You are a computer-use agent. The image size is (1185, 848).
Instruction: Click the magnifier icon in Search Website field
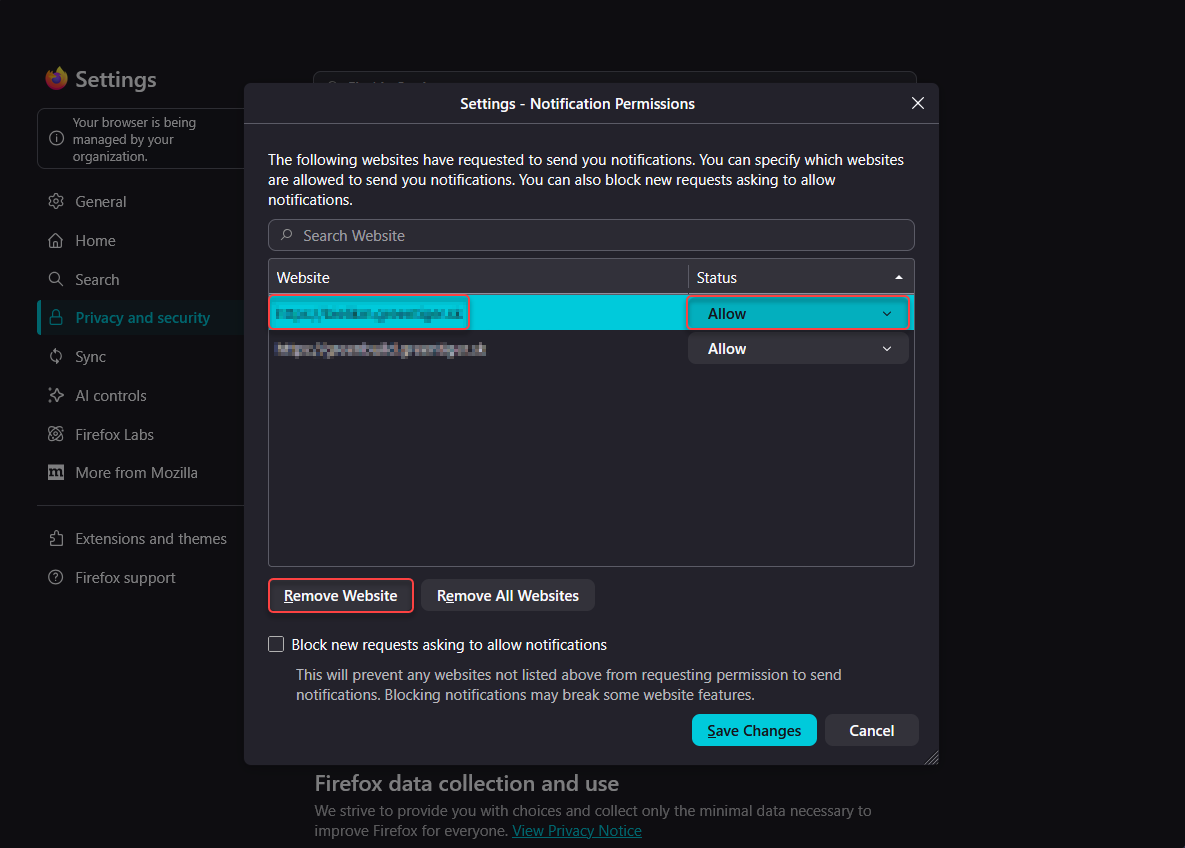(x=287, y=235)
